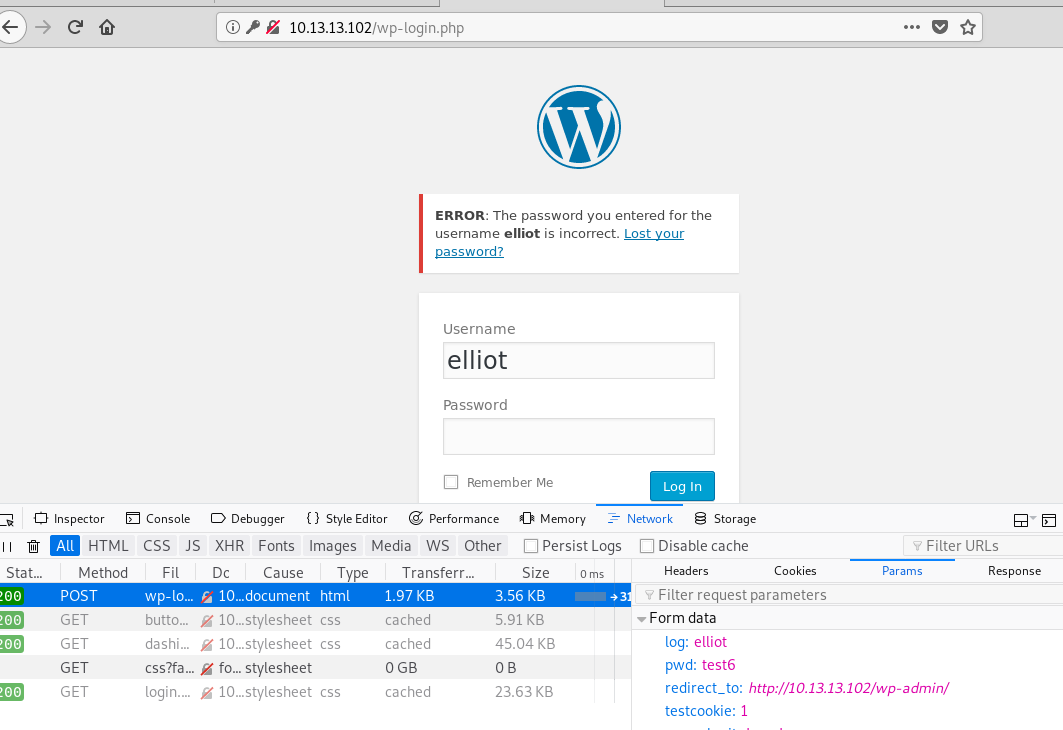
Task: Open the Performance panel
Action: [x=454, y=519]
